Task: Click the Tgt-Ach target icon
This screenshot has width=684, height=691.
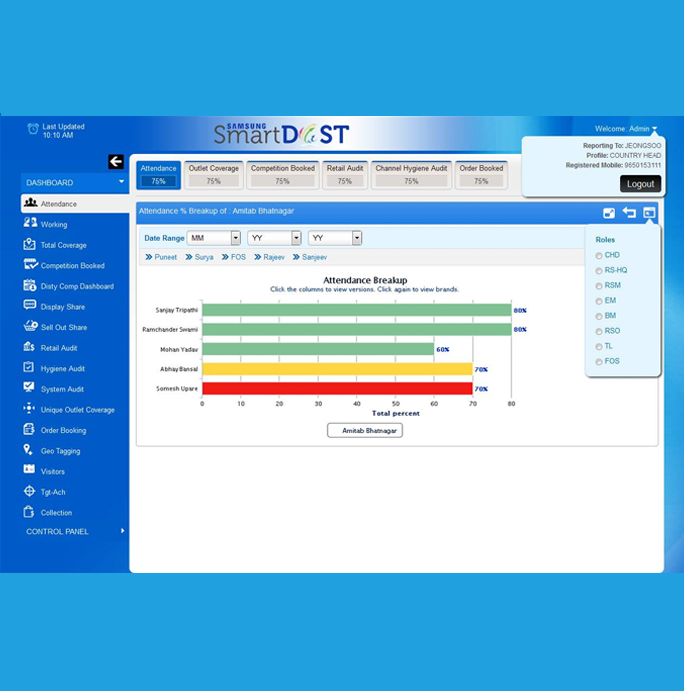Action: click(29, 491)
